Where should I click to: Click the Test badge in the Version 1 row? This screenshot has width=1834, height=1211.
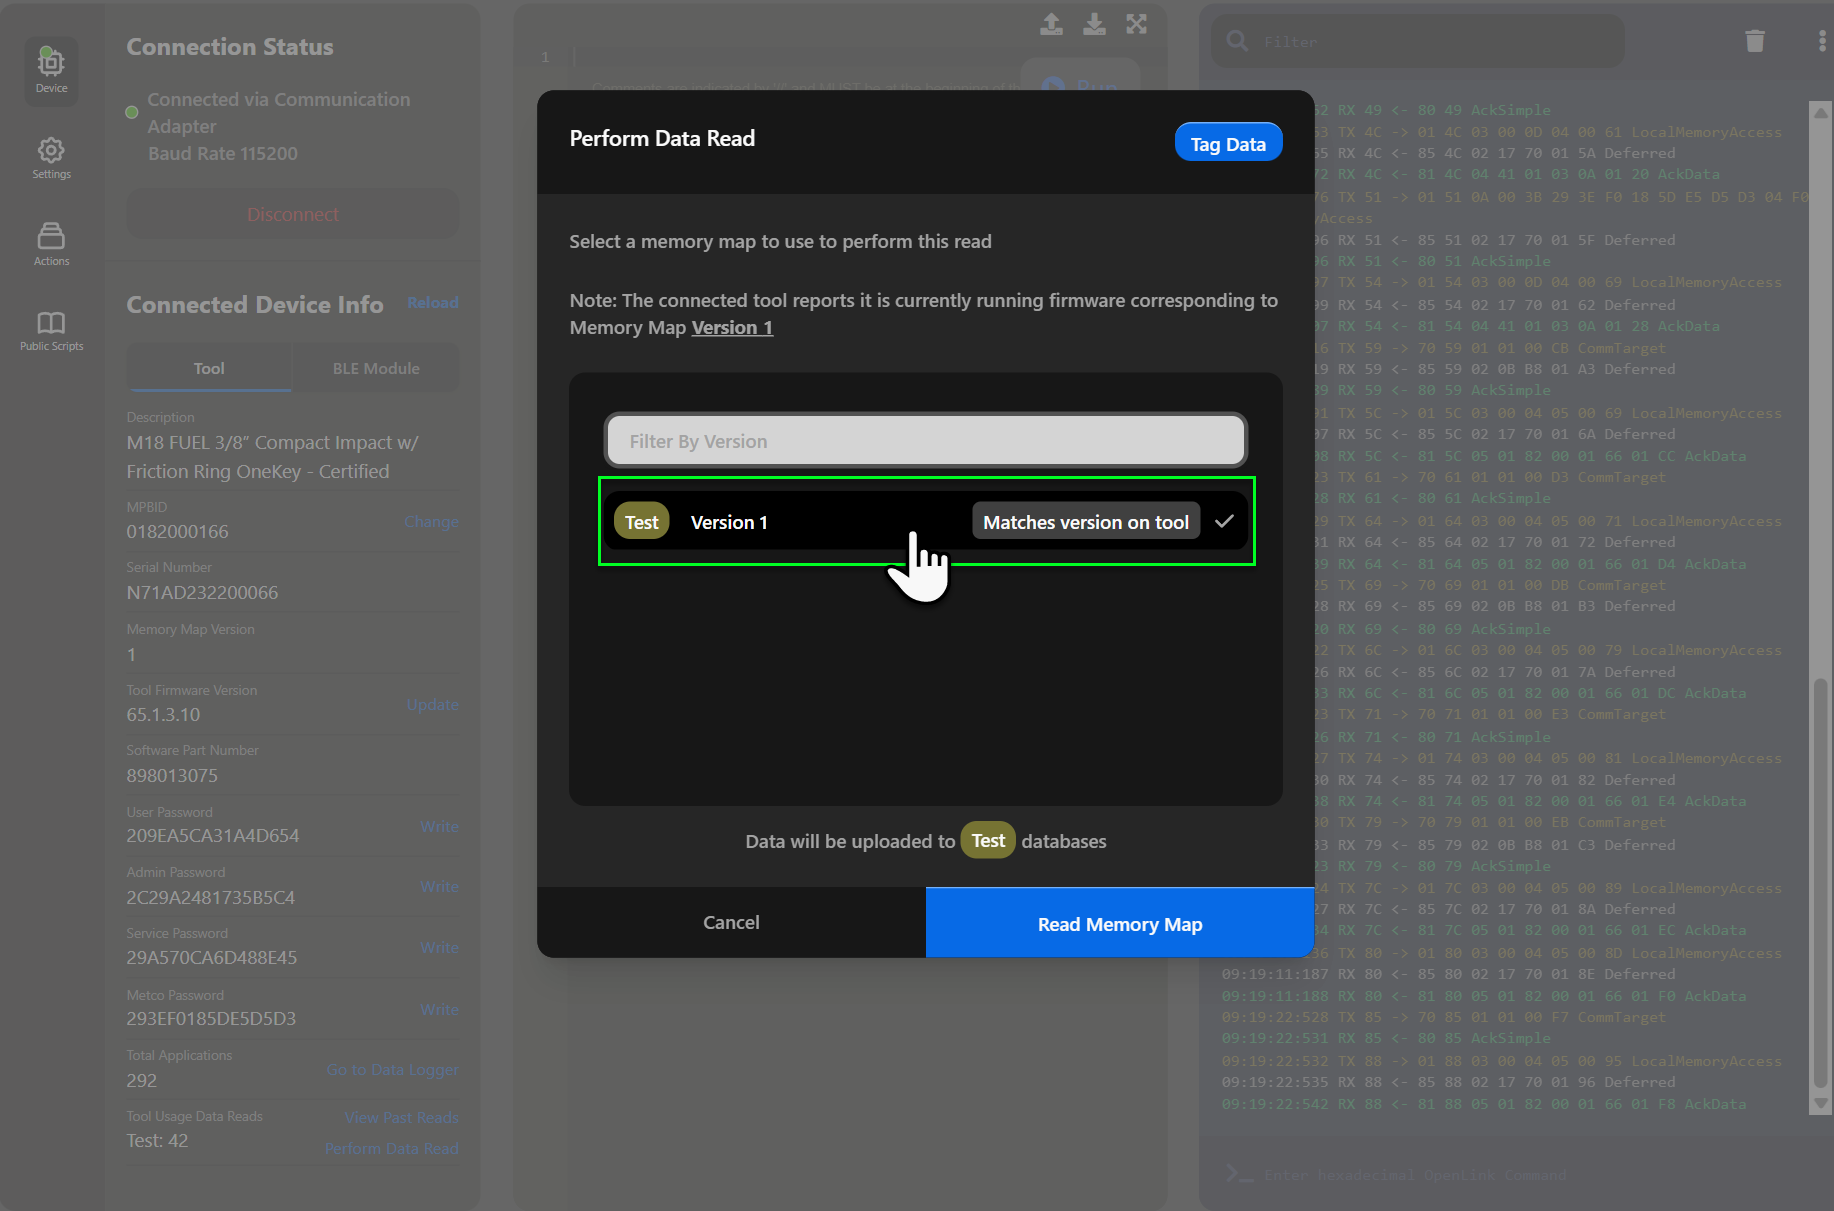click(642, 522)
